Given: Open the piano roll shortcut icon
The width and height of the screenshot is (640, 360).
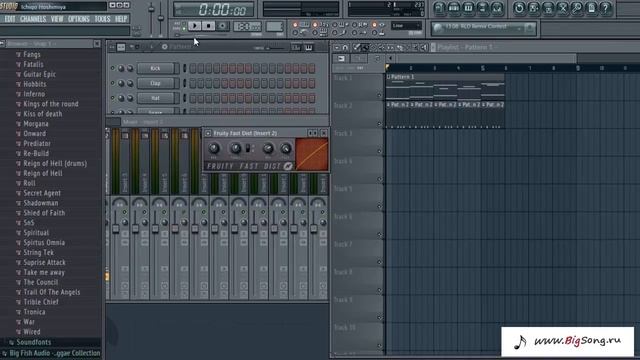Looking at the screenshot, I should click(468, 8).
